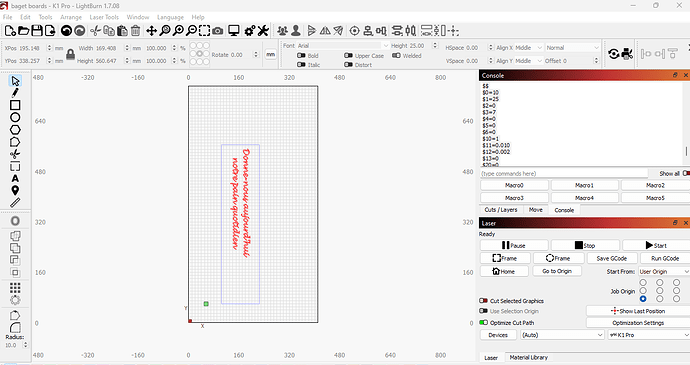Viewport: 690px width, 365px height.
Task: Click the Devices button
Action: tap(498, 335)
